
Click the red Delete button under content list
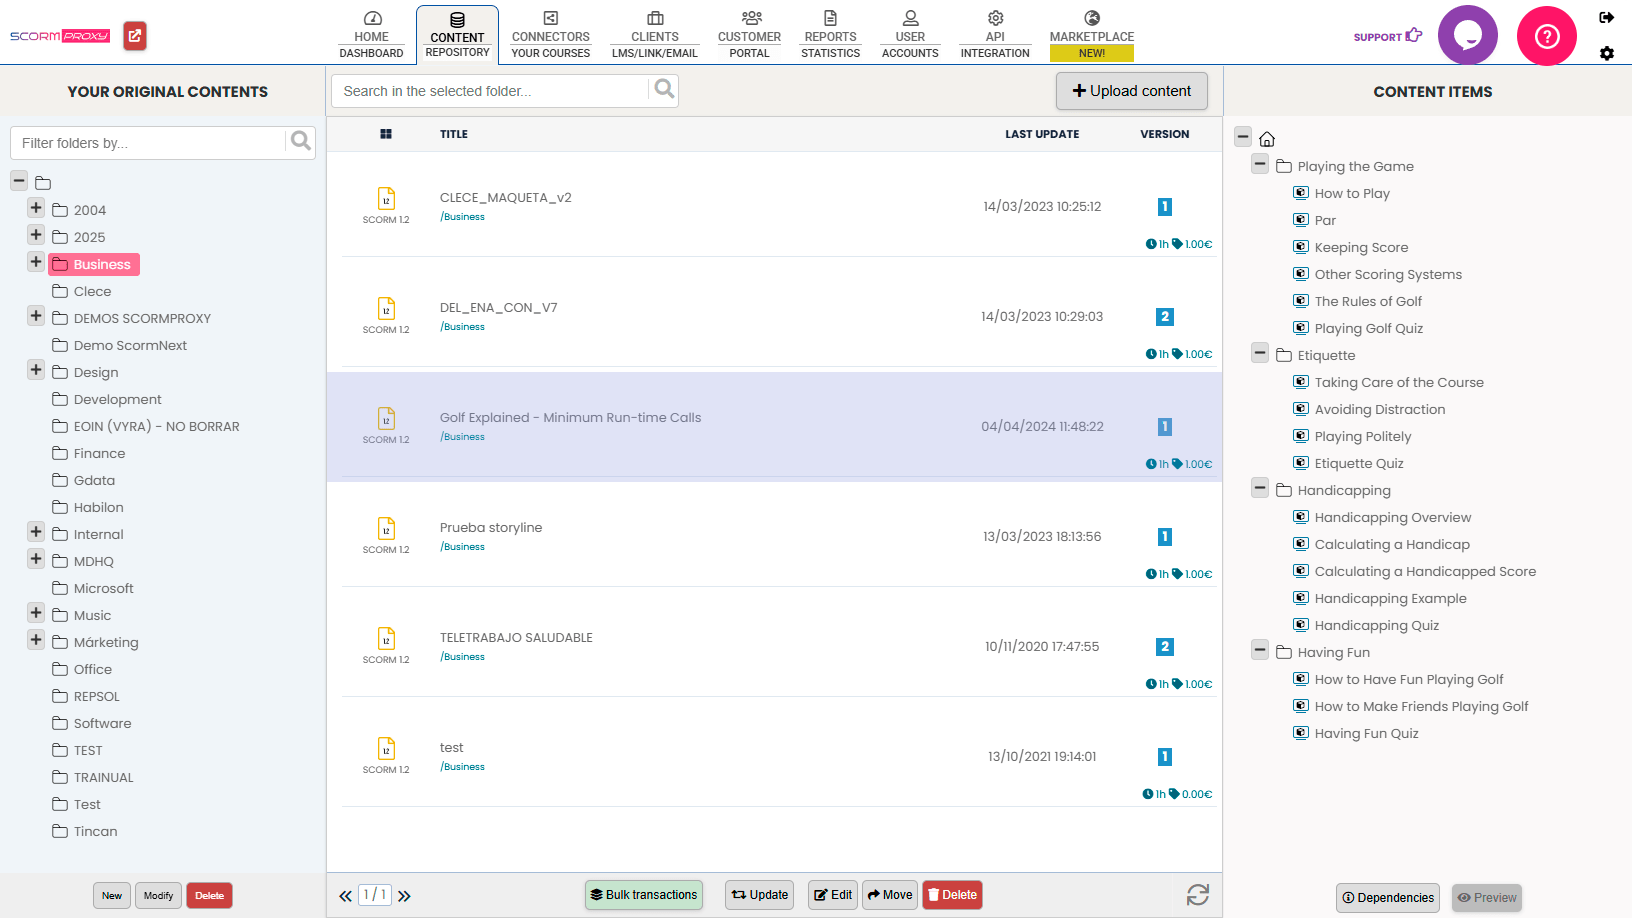952,895
